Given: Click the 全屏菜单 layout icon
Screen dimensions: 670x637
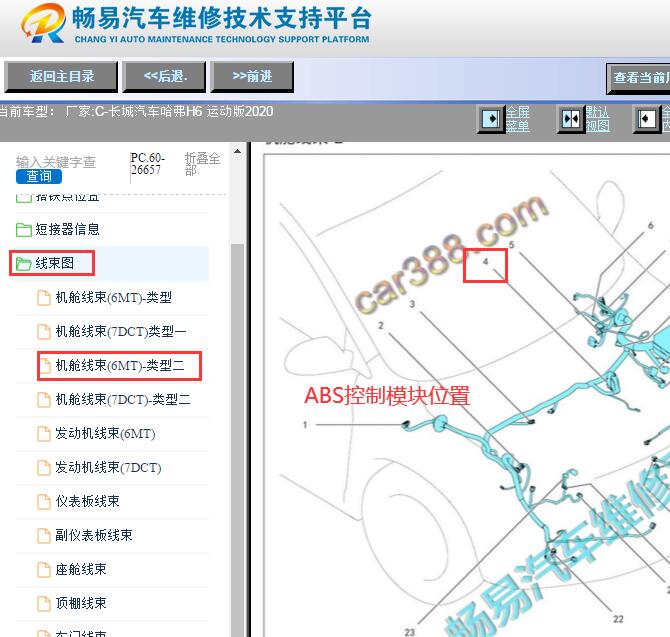Looking at the screenshot, I should coord(491,119).
